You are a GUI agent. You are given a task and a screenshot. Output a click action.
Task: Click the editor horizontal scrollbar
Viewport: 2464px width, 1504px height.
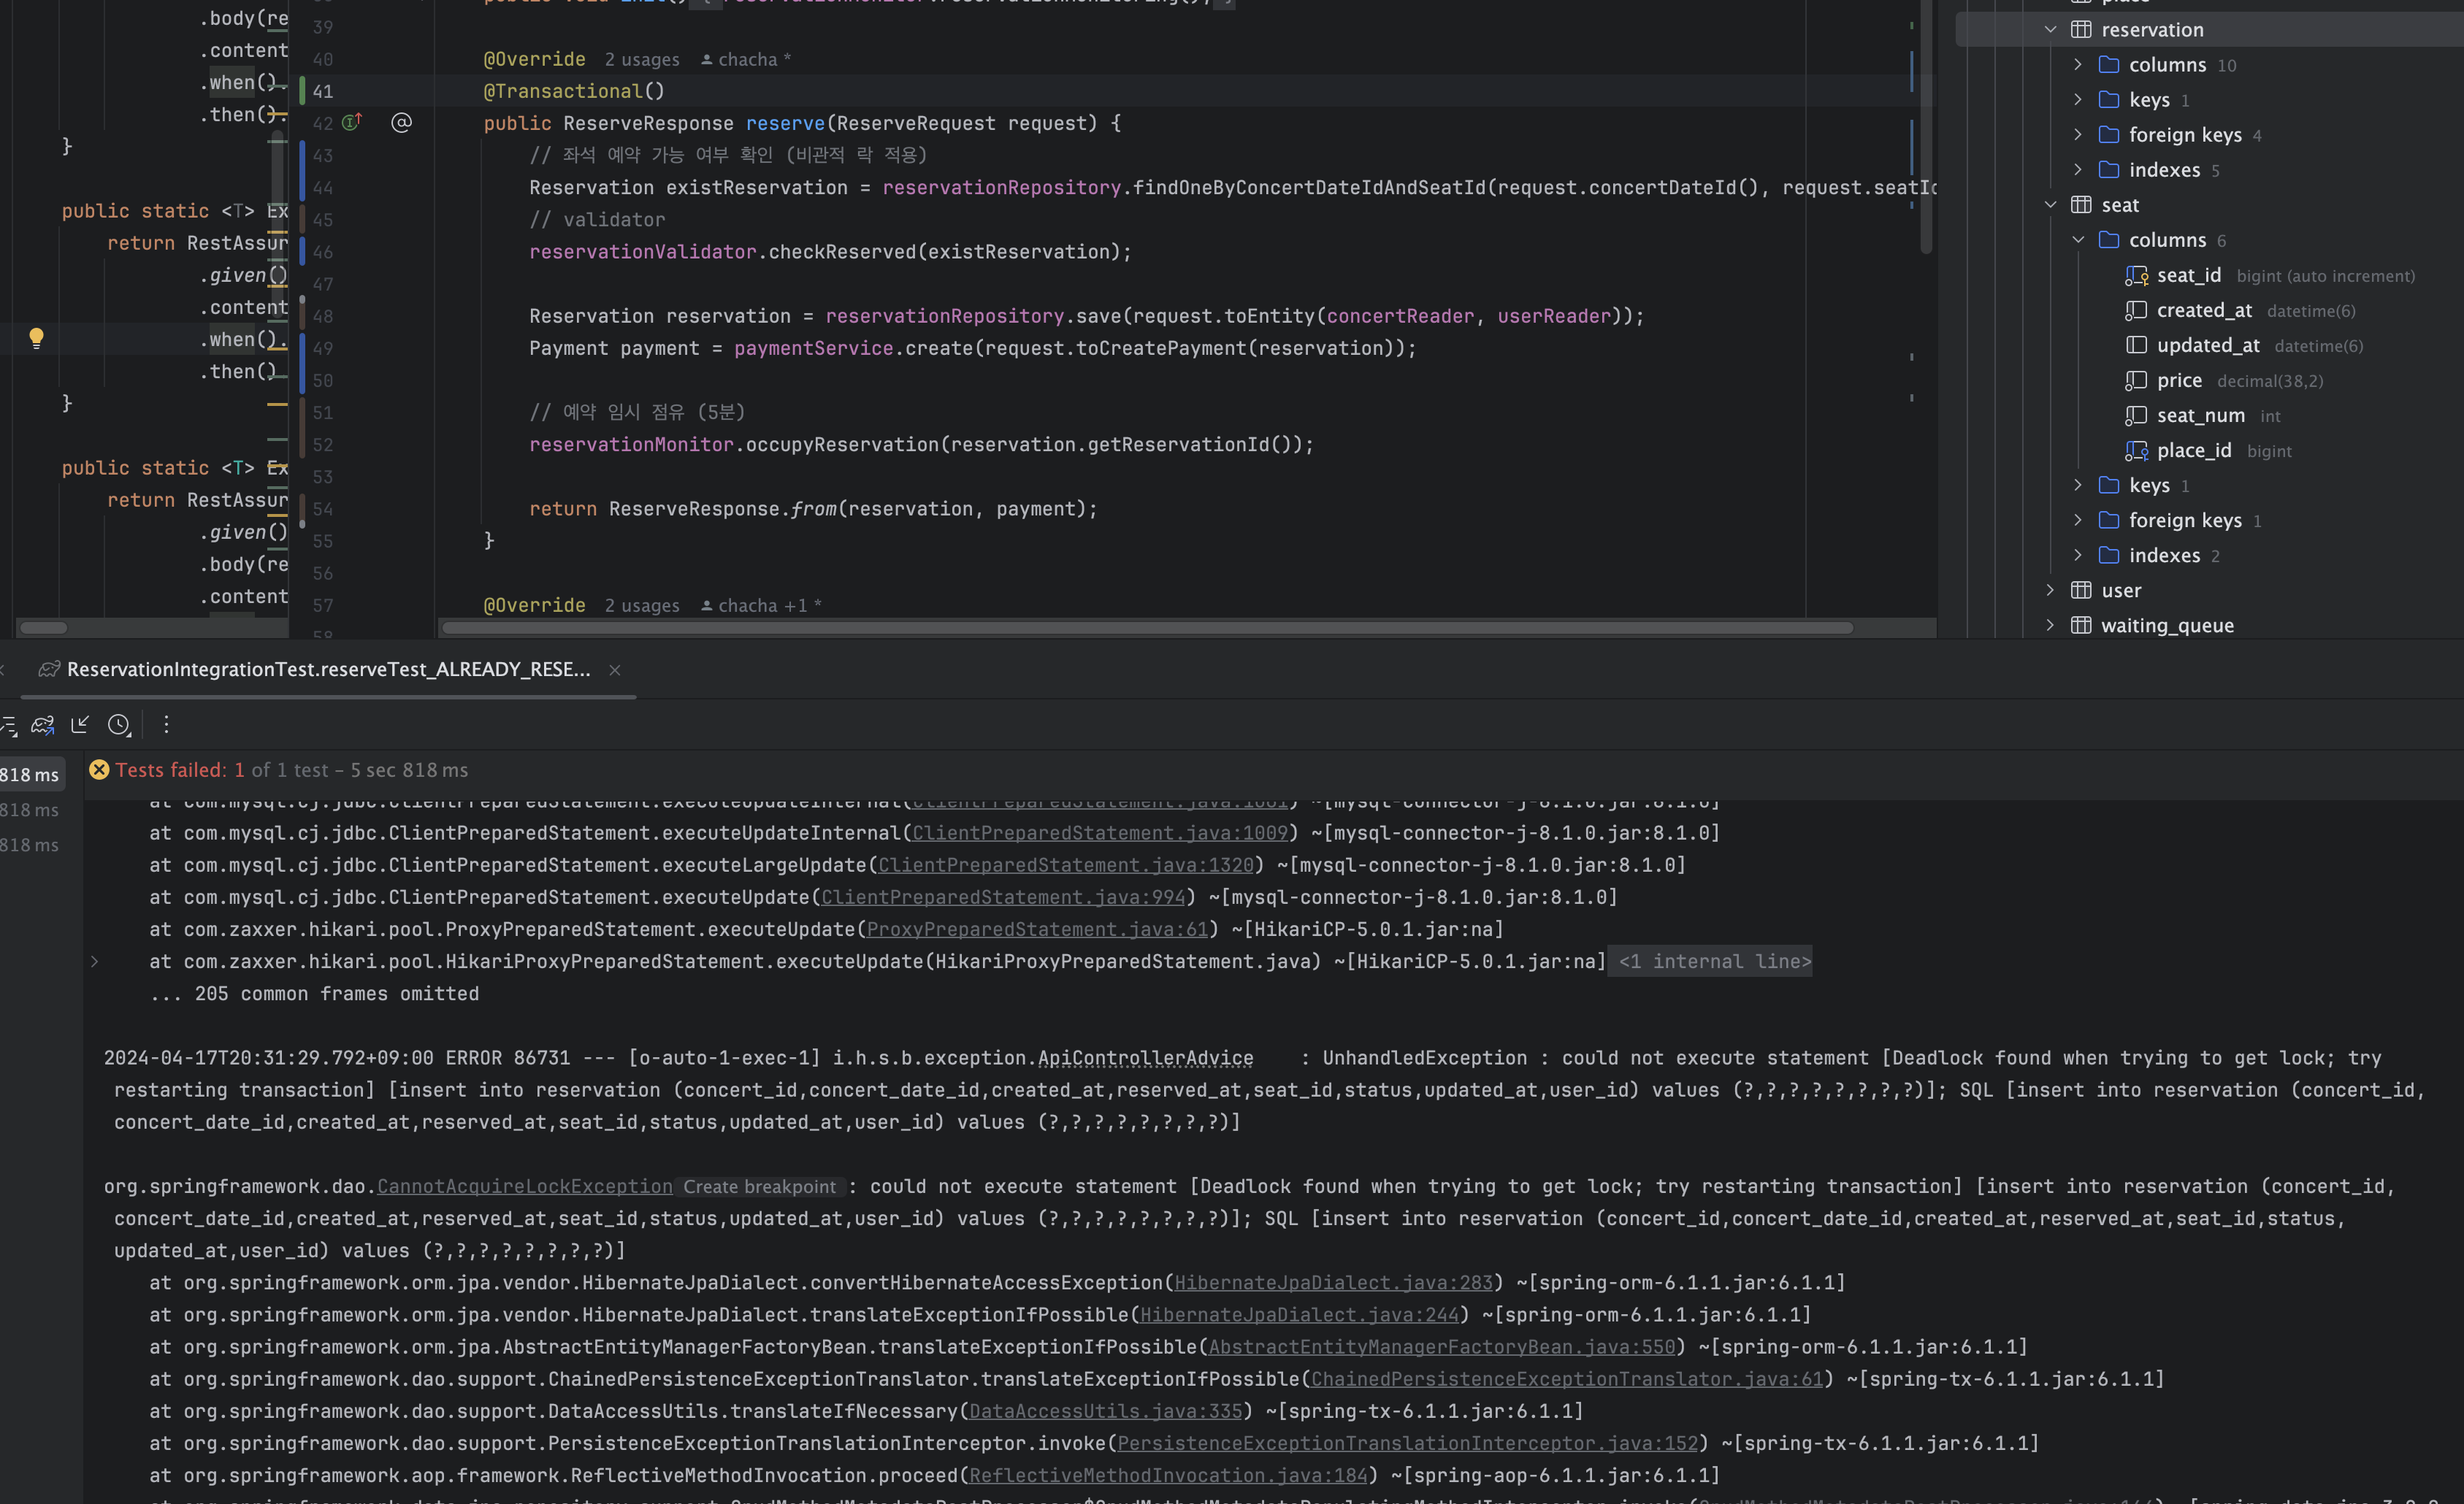pyautogui.click(x=1146, y=628)
